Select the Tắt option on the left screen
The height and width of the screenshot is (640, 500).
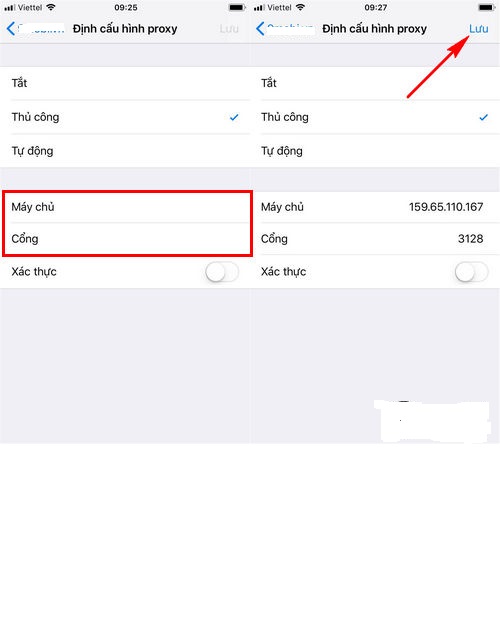(x=125, y=83)
